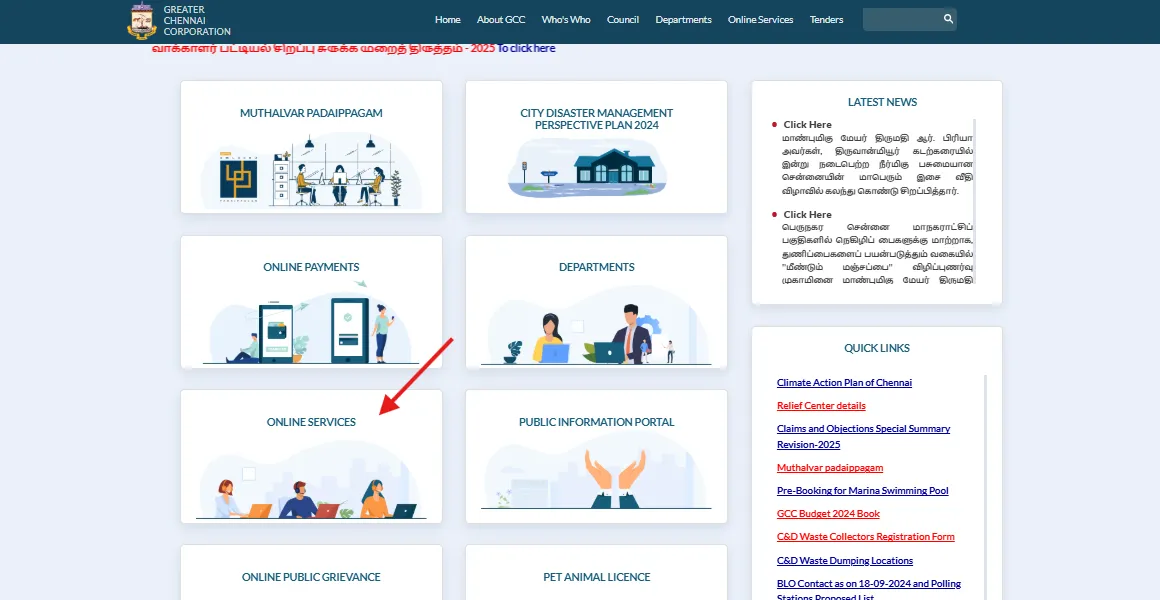
Task: Go to the Tenders menu item
Action: coord(826,20)
